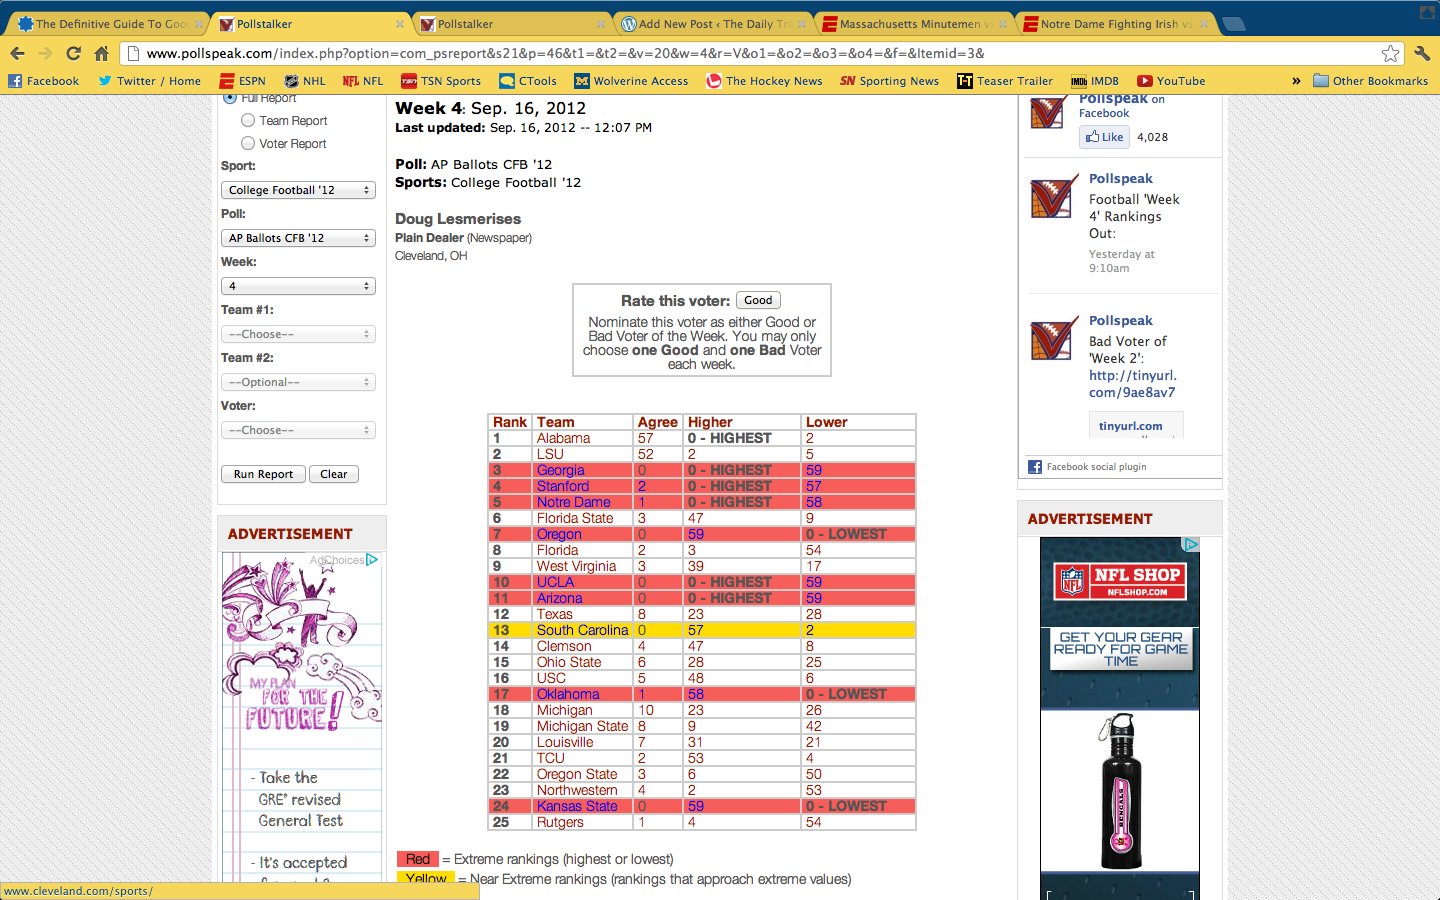Switch to the Massachusetts Minutemen tab
The height and width of the screenshot is (900, 1440).
(x=910, y=24)
